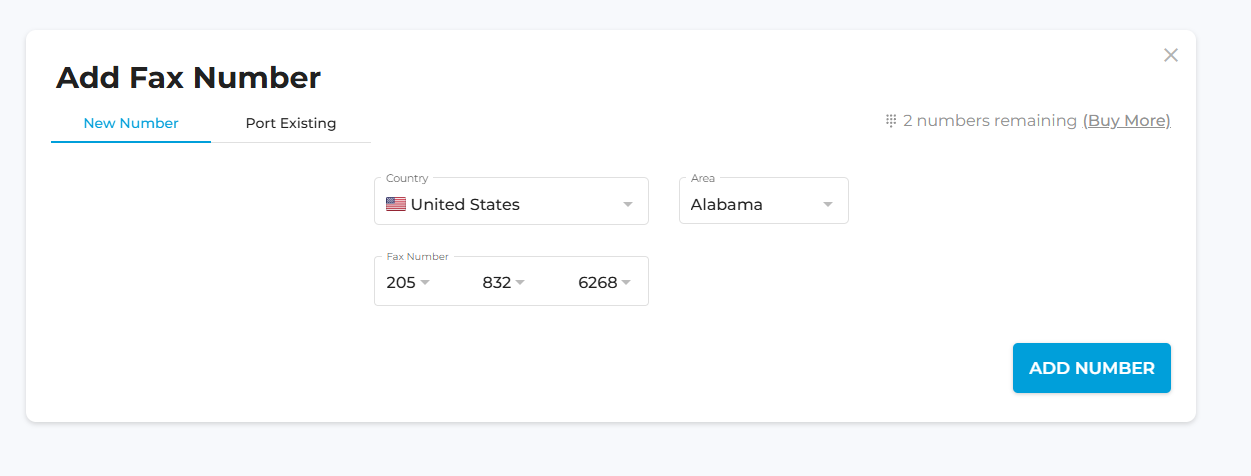
Task: Open the Port Existing tab
Action: click(x=291, y=124)
